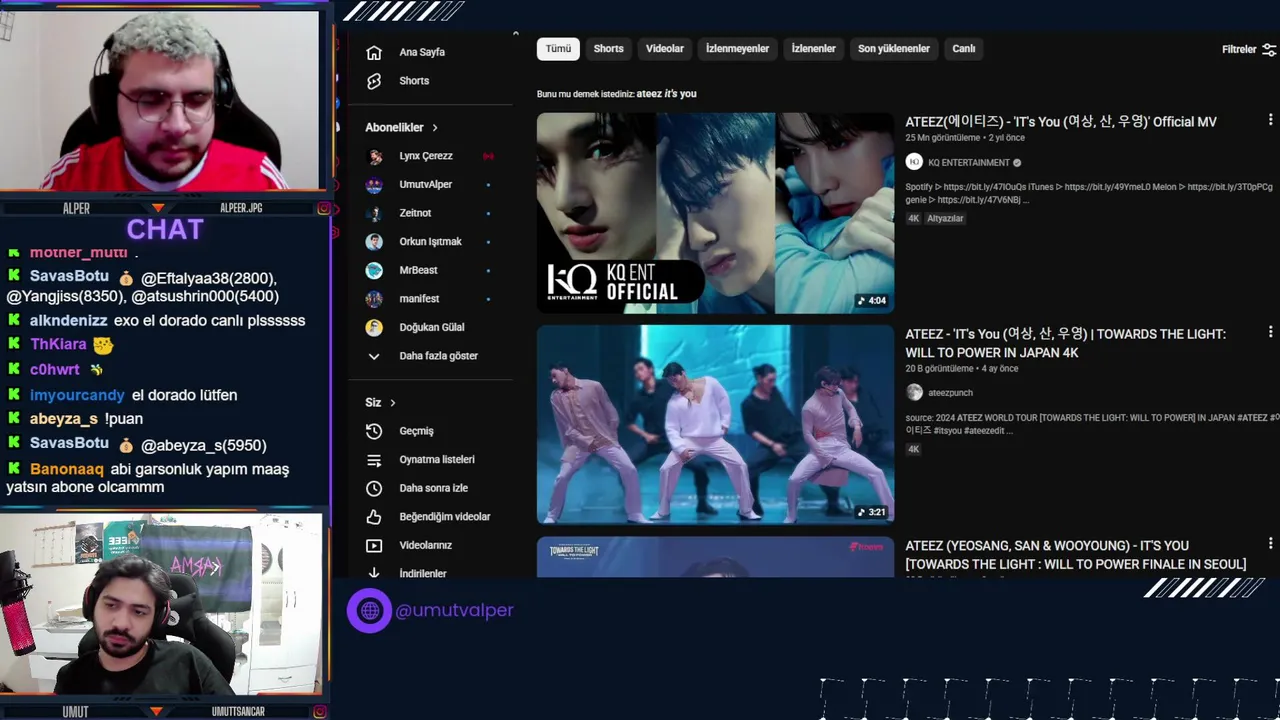This screenshot has width=1280, height=720.
Task: Click the Beğendiğim videolar thumbs-up icon
Action: (x=374, y=517)
